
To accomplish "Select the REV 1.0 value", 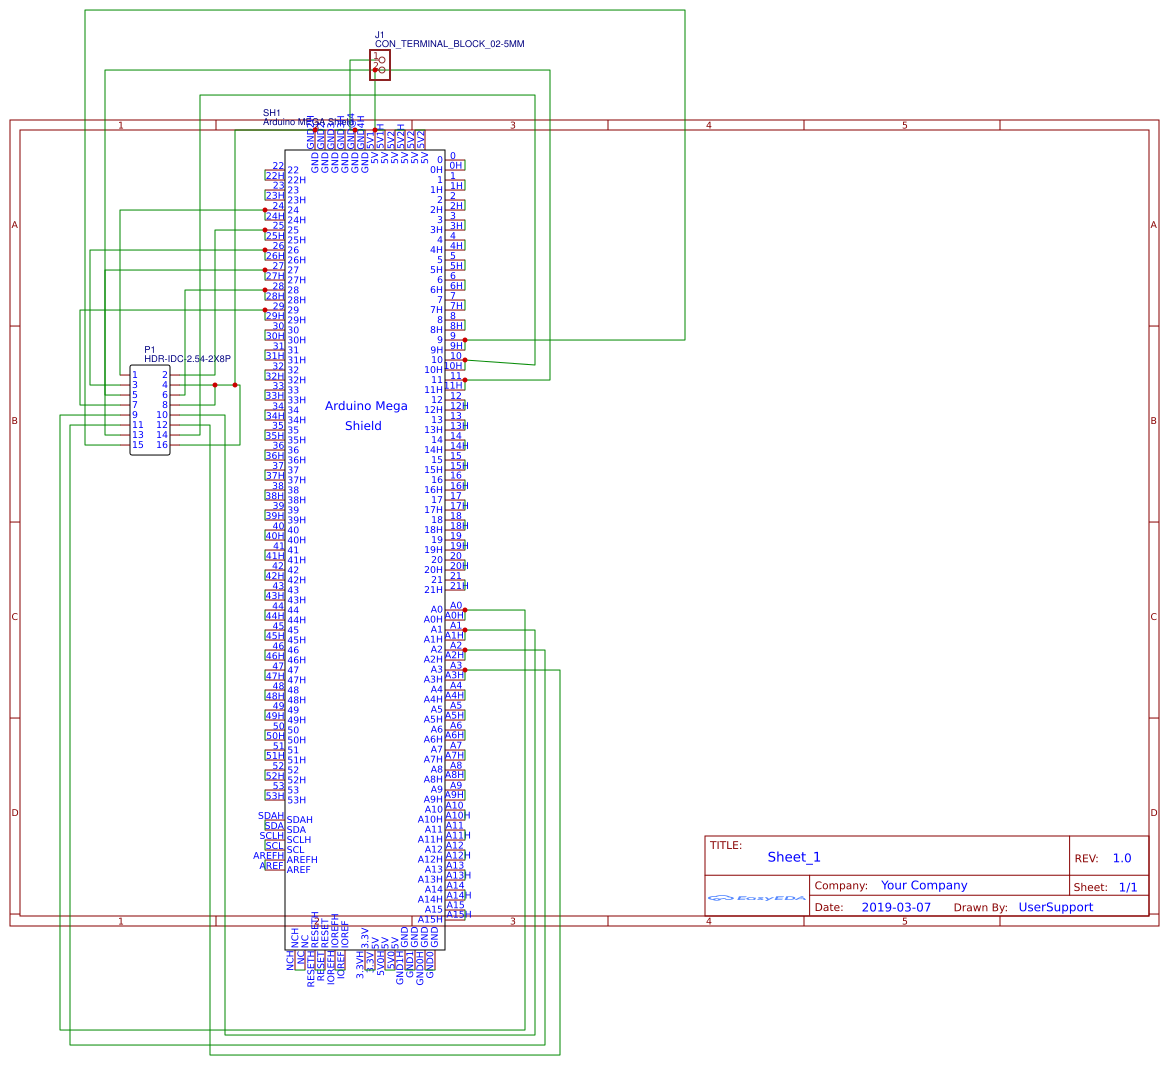I will pyautogui.click(x=1122, y=858).
